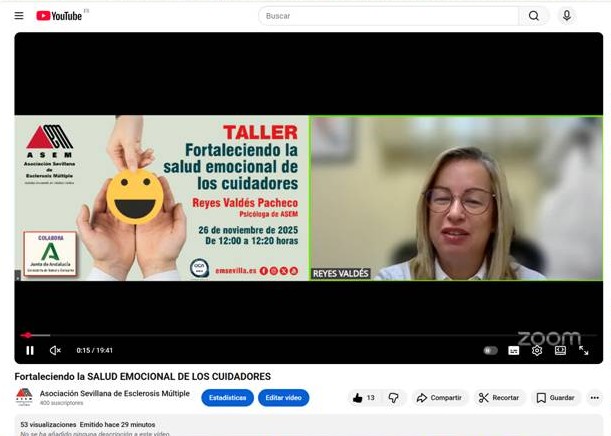The height and width of the screenshot is (436, 611).
Task: Like the video with thumbs up
Action: click(x=363, y=398)
